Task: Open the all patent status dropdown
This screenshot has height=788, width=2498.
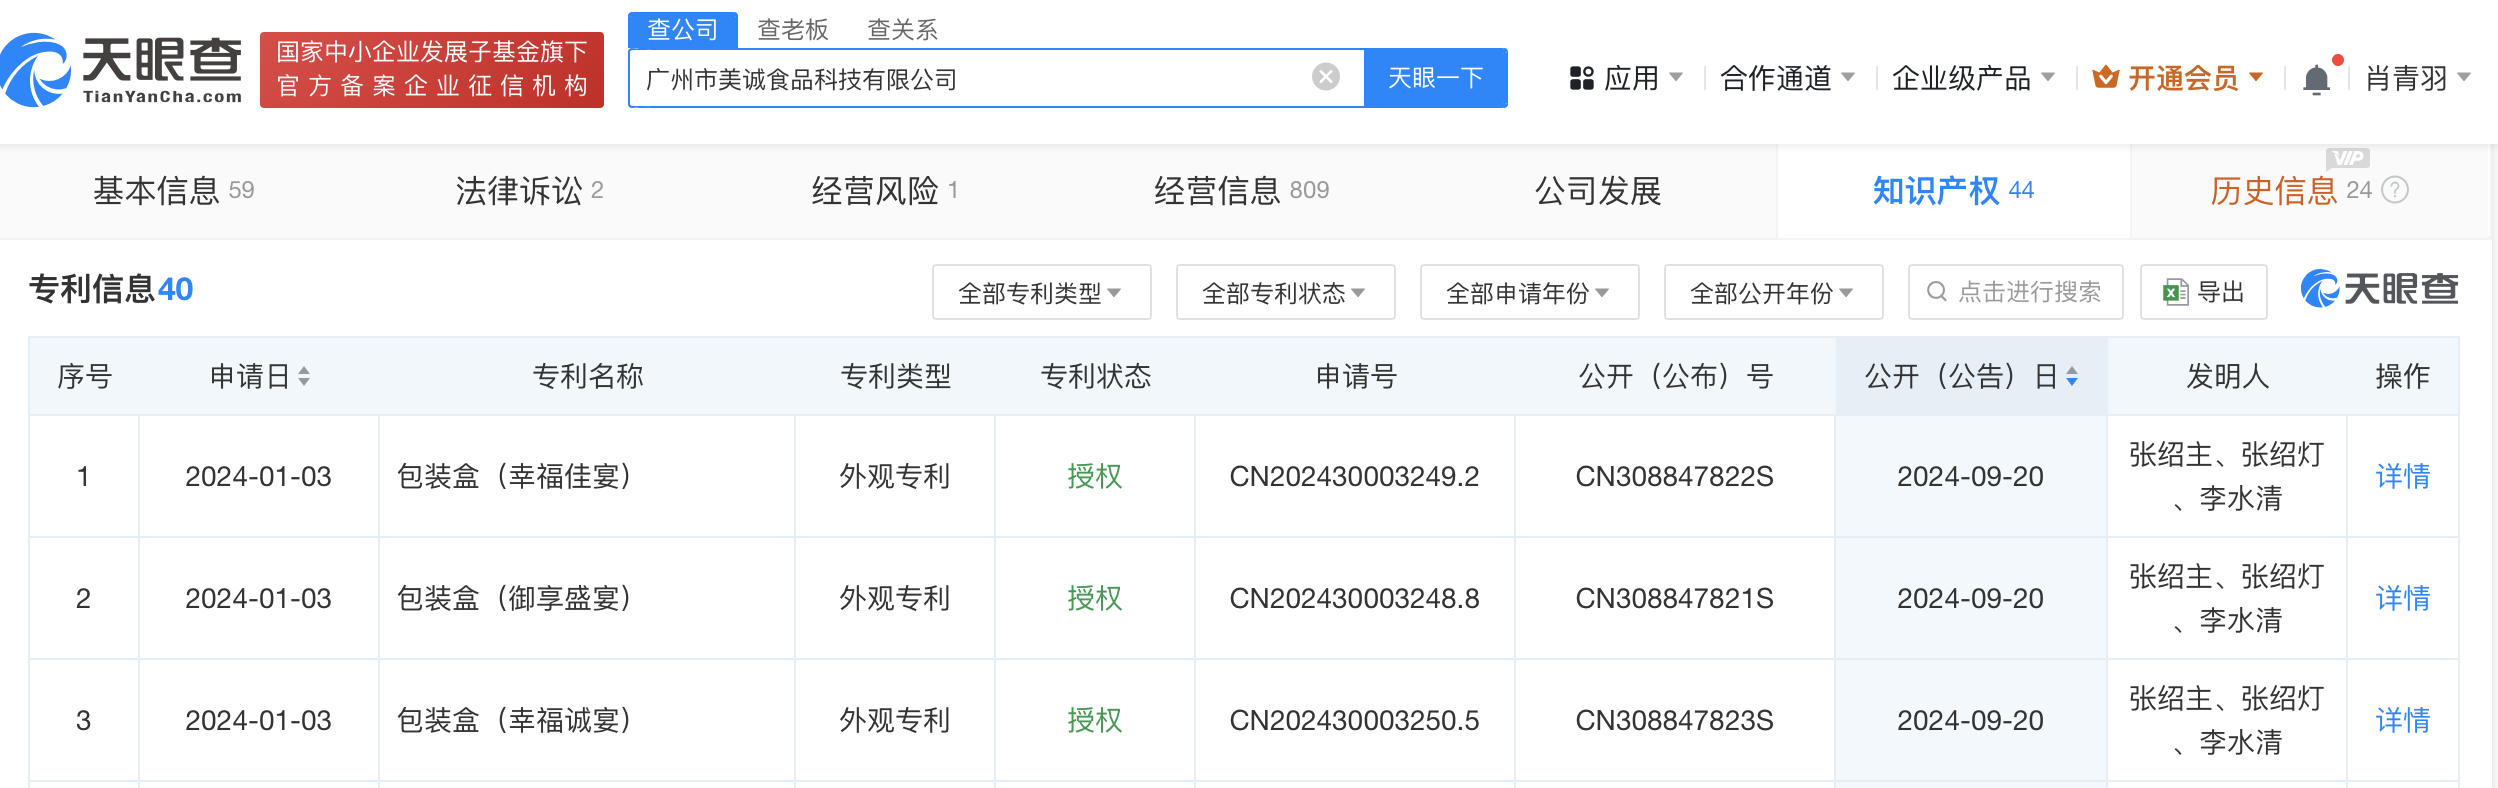Action: tap(1285, 292)
